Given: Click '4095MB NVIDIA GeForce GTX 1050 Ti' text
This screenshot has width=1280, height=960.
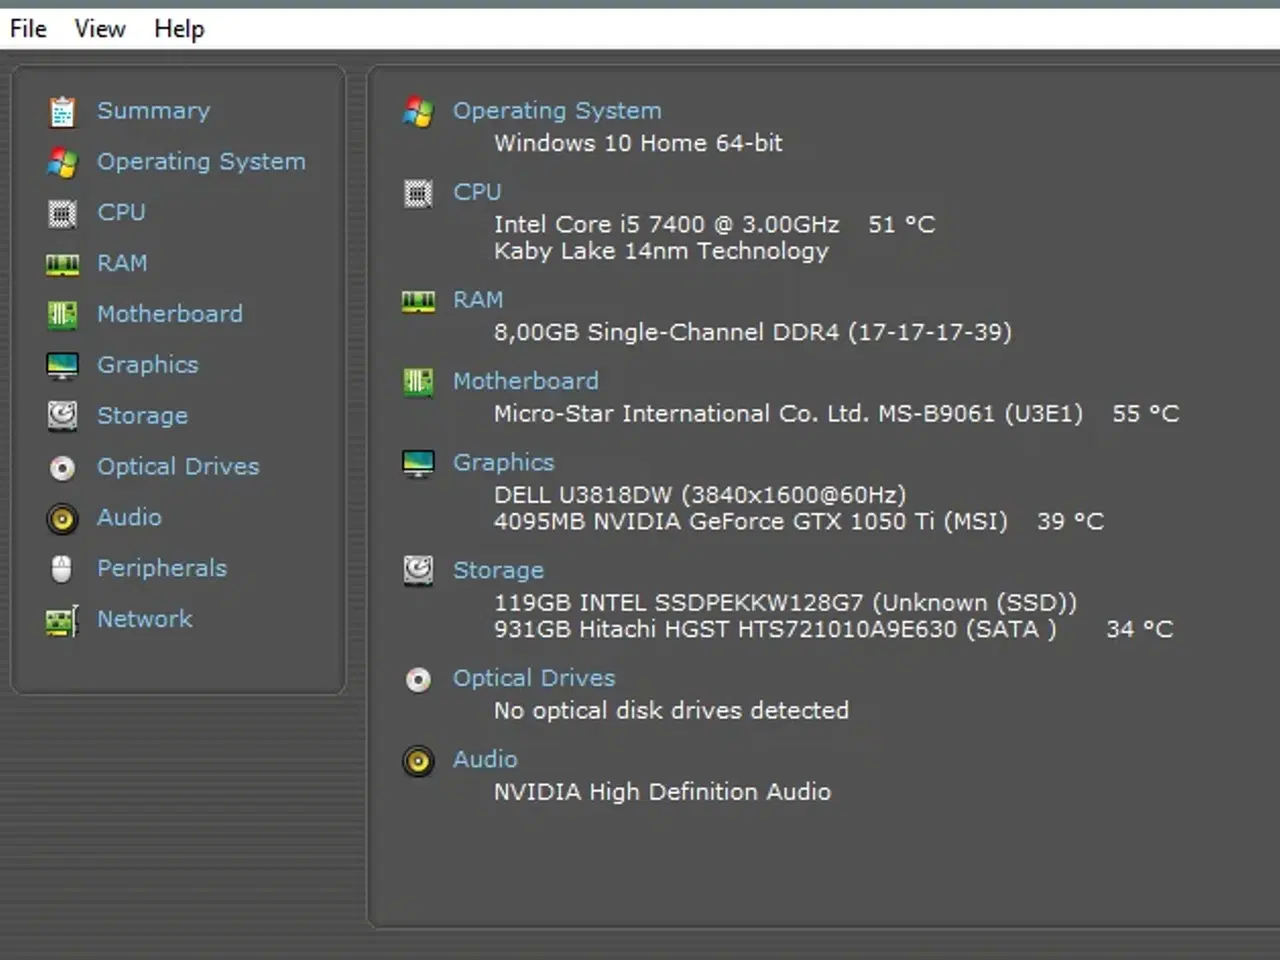Looking at the screenshot, I should [x=714, y=521].
